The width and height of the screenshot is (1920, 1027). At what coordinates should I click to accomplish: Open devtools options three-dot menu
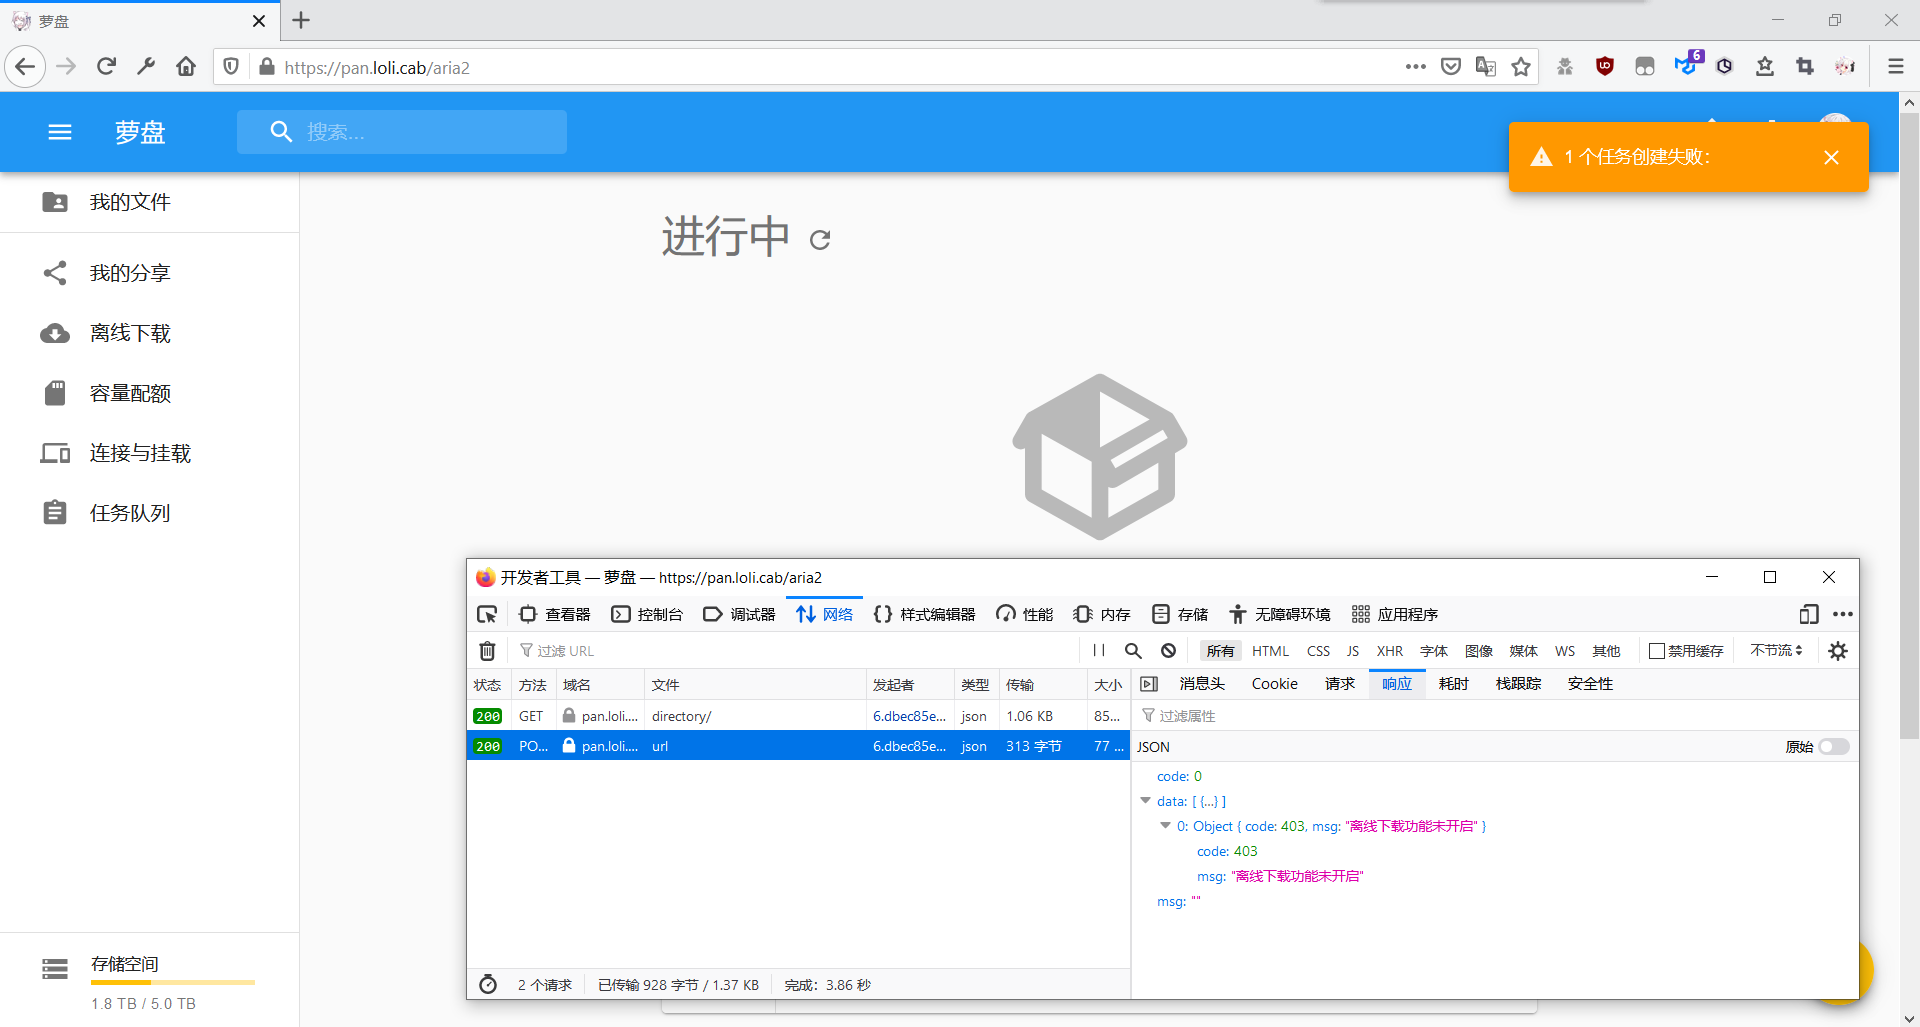coord(1843,614)
